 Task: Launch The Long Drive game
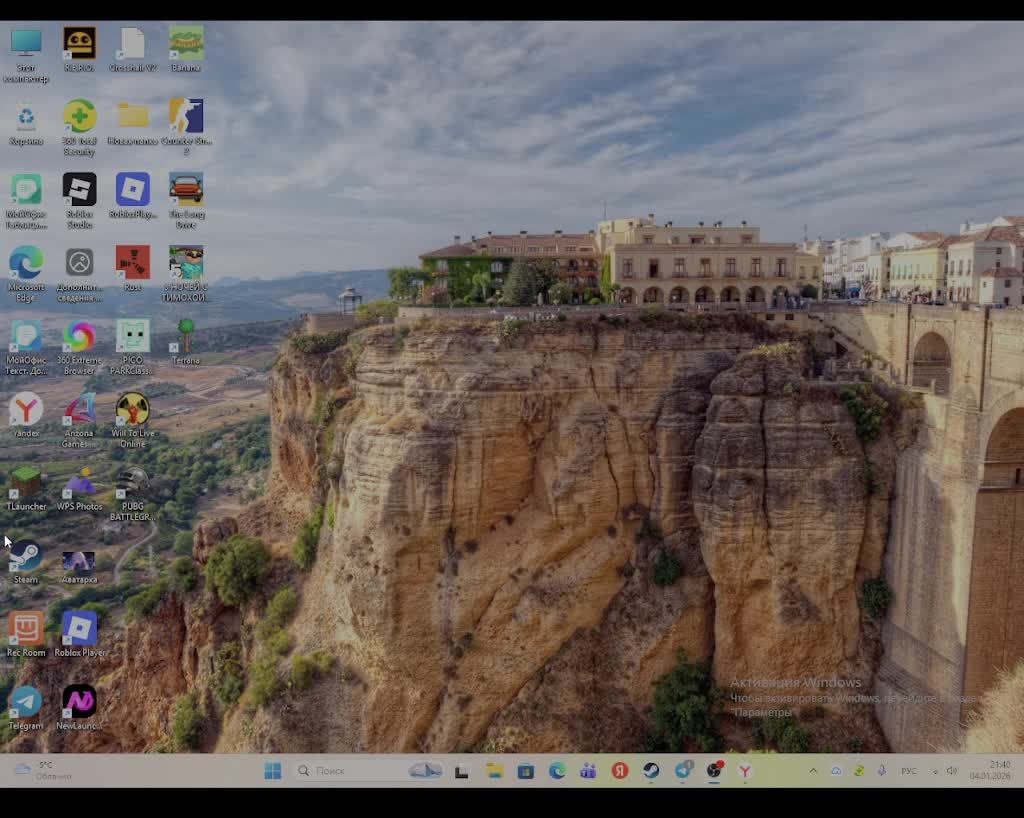(185, 201)
